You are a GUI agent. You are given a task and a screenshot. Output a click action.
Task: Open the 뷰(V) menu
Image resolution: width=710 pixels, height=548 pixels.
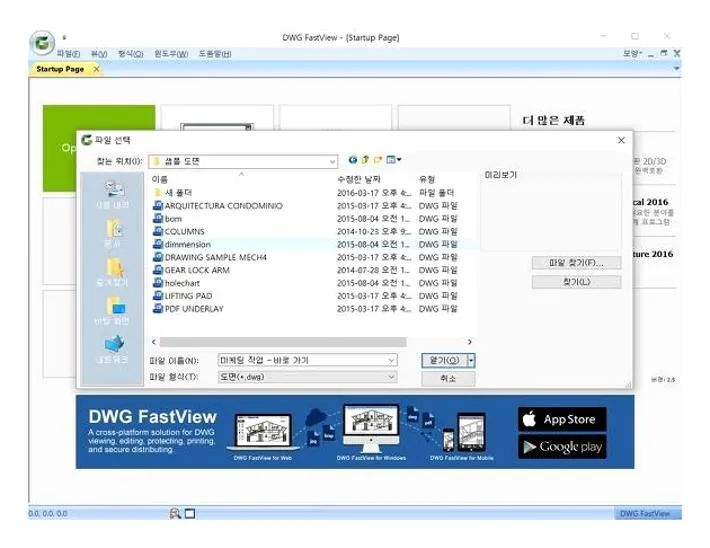(99, 53)
